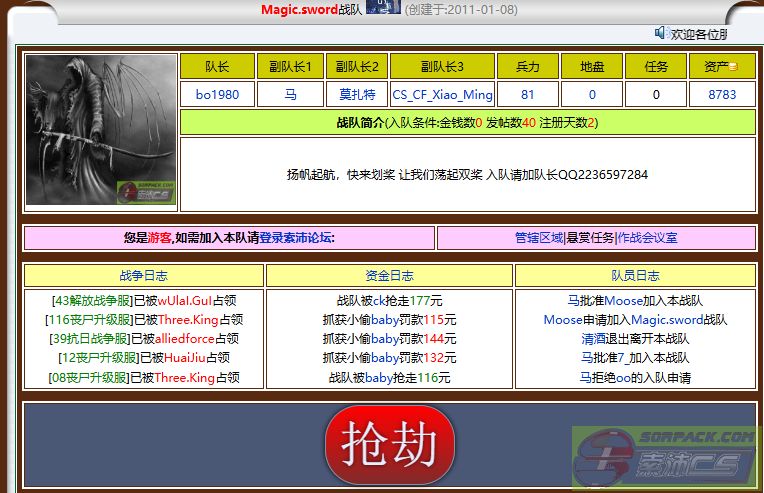Follow the 登录索沛论坛 login link

tap(297, 238)
